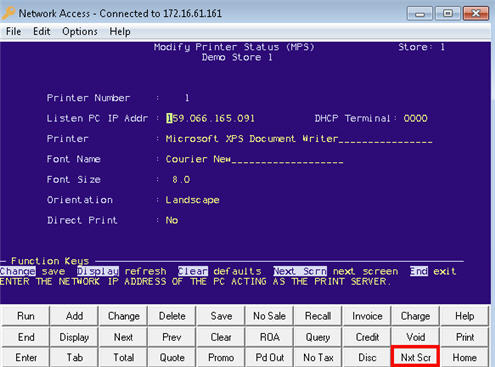Click the Display keypad button

pyautogui.click(x=74, y=337)
